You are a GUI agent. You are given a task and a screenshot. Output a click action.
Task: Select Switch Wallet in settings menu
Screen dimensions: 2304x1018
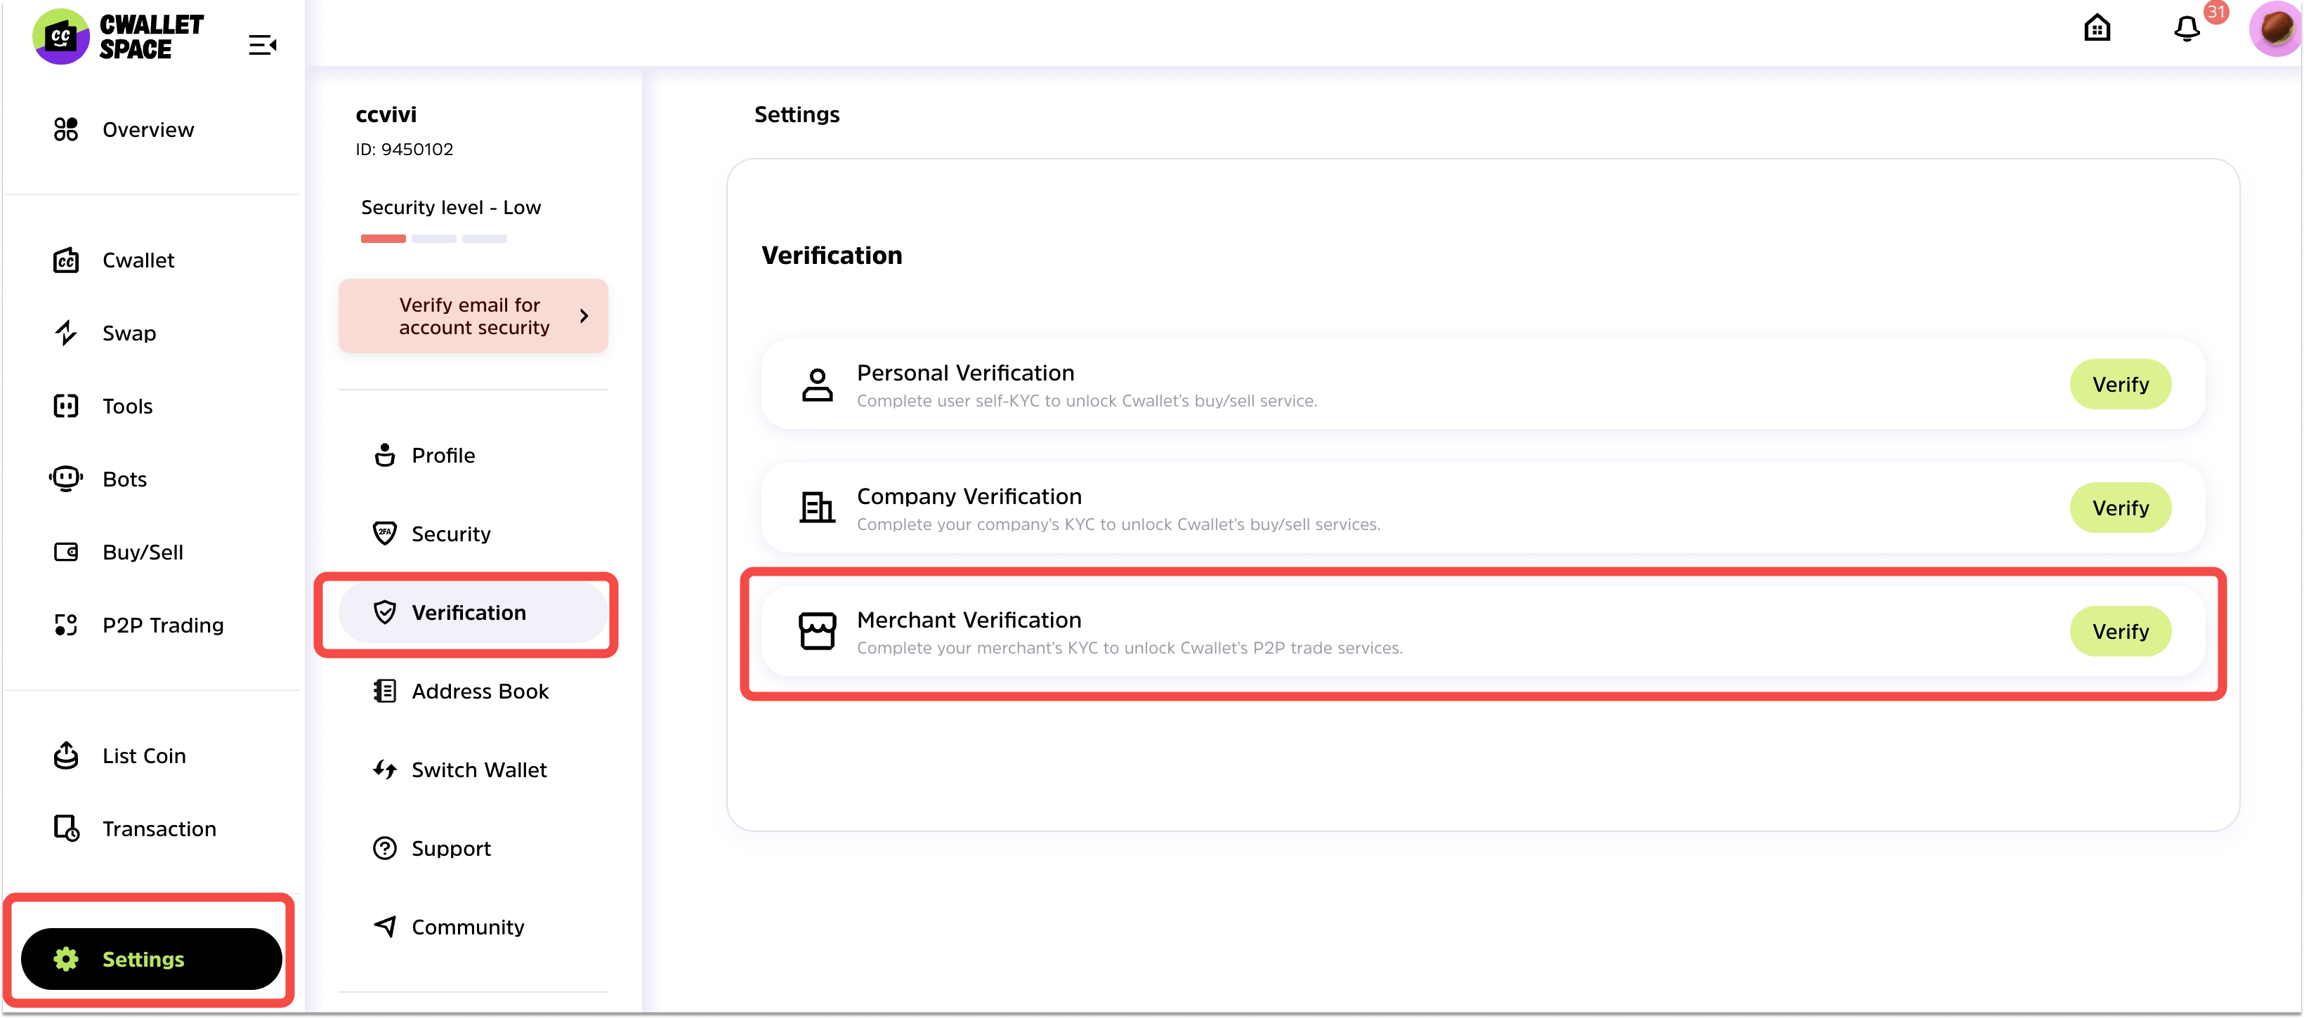point(478,770)
